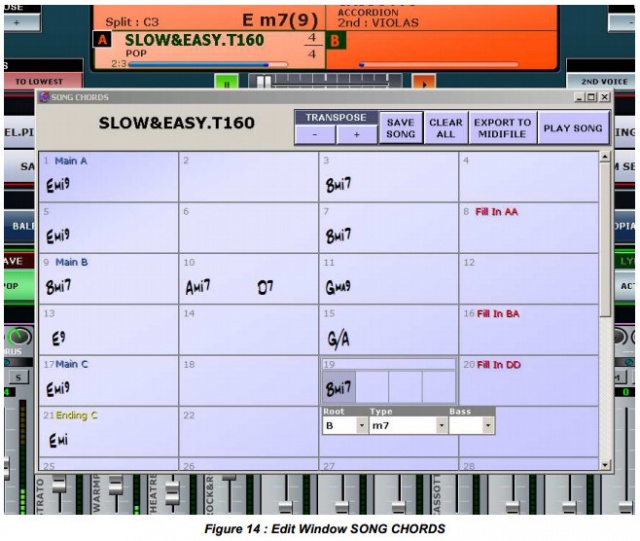The image size is (640, 541).
Task: Click the Song Chords window title icon
Action: tap(44, 97)
